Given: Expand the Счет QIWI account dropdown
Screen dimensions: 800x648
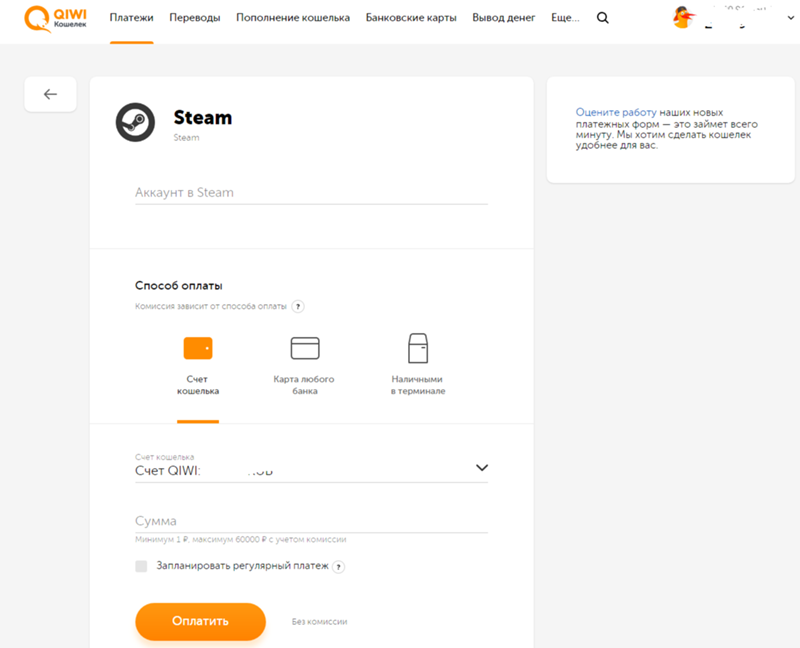Looking at the screenshot, I should tap(311, 467).
